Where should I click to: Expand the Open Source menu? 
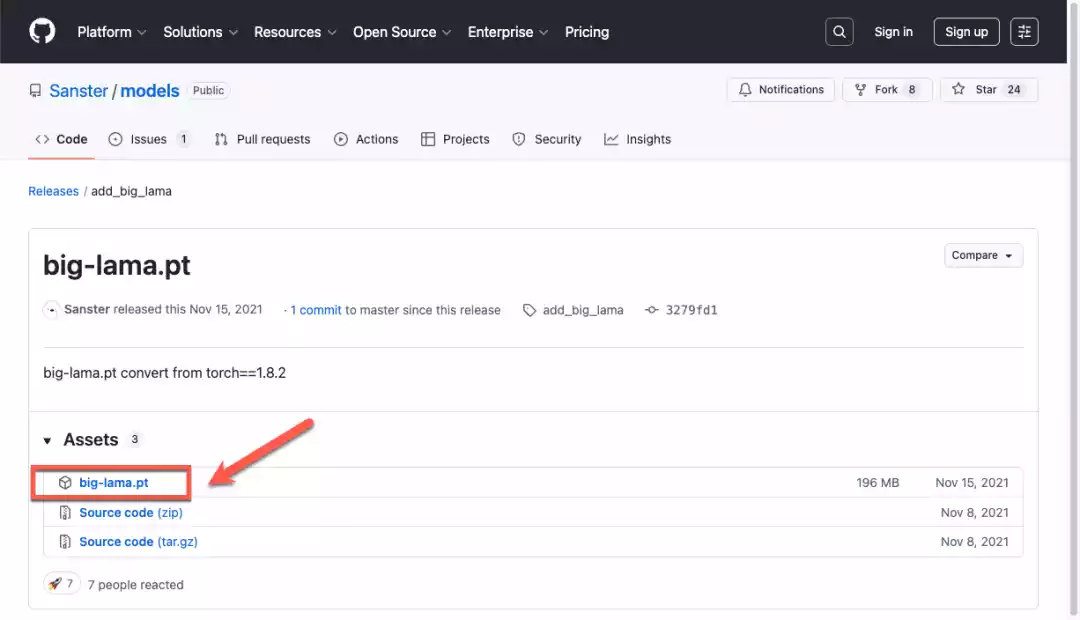(x=402, y=32)
